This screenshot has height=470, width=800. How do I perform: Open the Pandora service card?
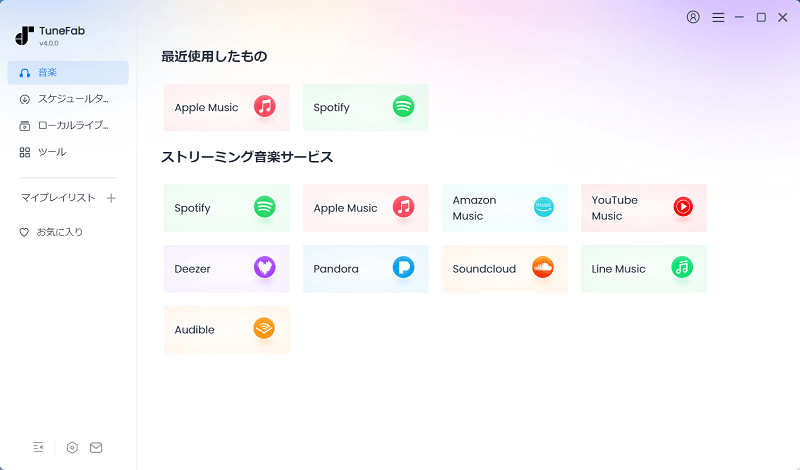(x=365, y=268)
